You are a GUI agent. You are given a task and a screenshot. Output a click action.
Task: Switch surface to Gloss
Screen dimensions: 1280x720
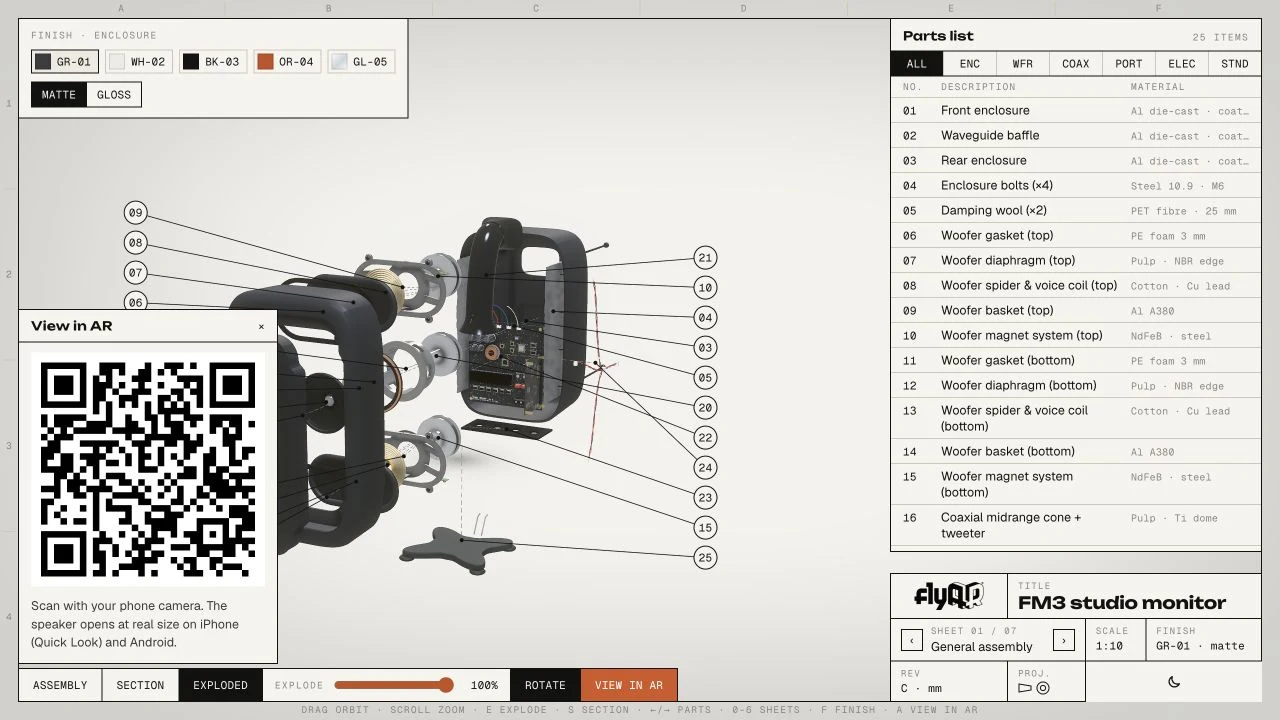pos(114,95)
